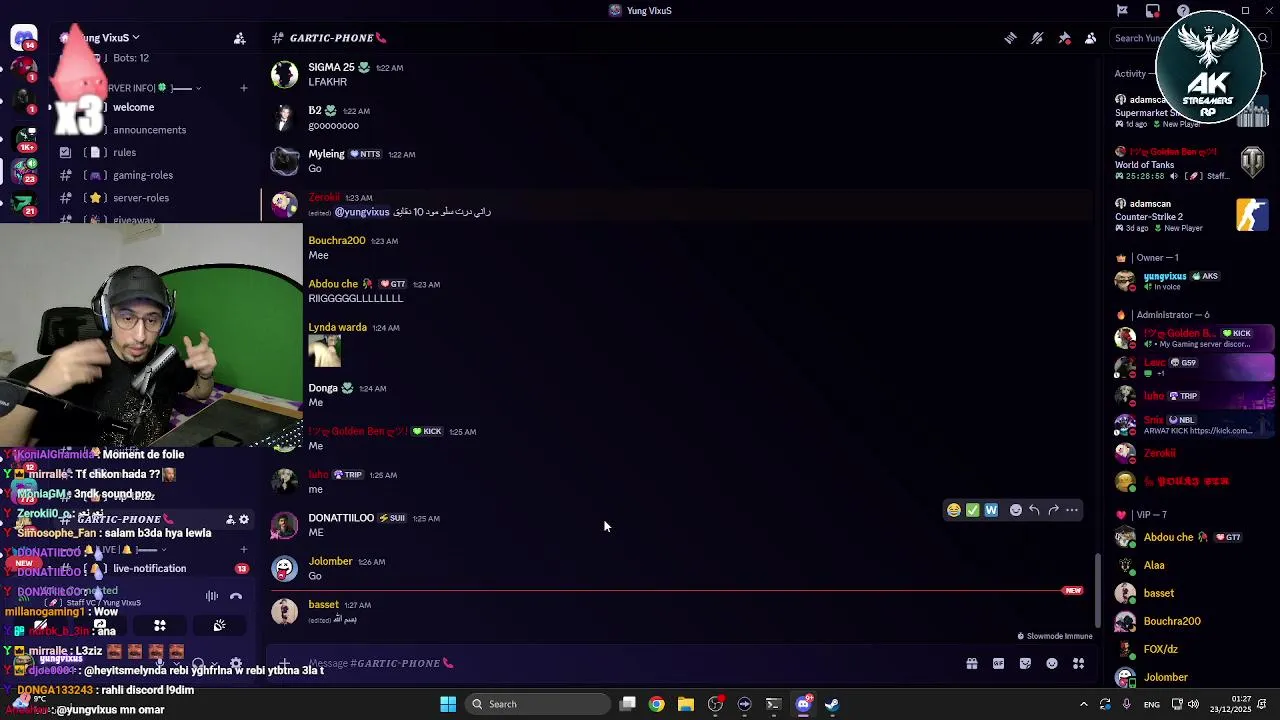The width and height of the screenshot is (1280, 720).
Task: Open yungvixus in Owner member list
Action: pos(1195,281)
